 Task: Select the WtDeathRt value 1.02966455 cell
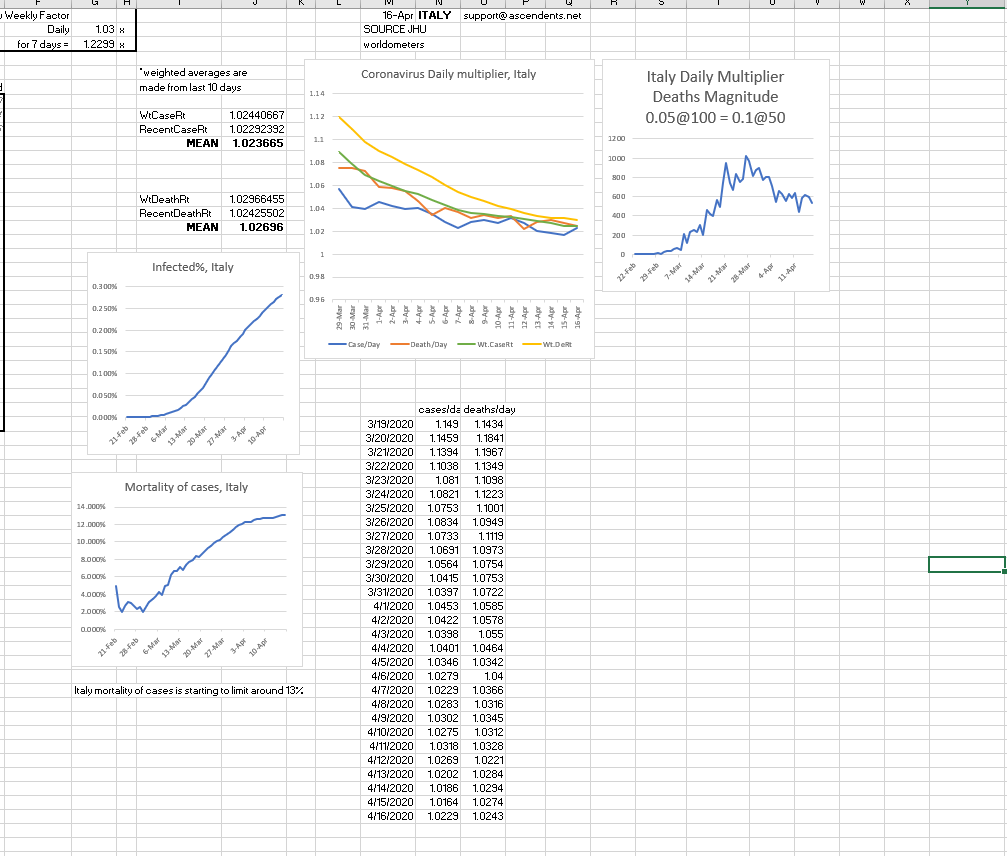click(x=257, y=201)
